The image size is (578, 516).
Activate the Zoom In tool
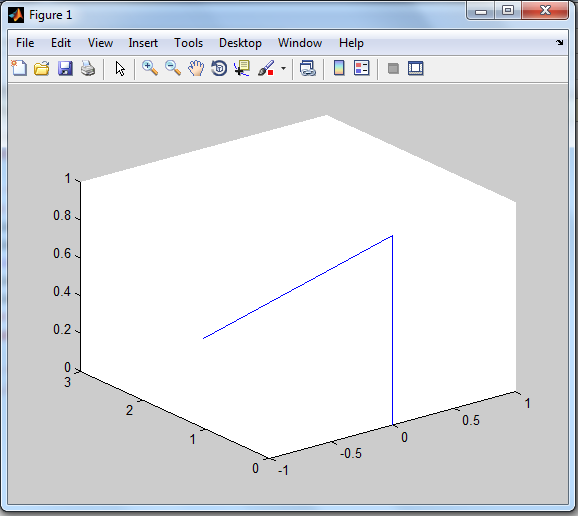(150, 69)
